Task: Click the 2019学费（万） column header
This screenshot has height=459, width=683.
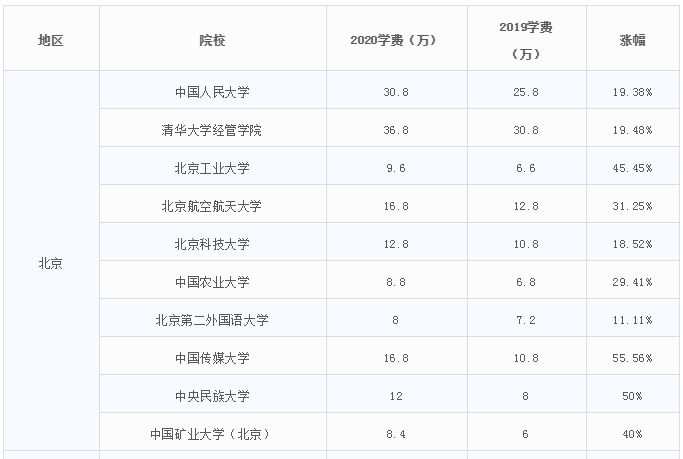Action: pyautogui.click(x=526, y=40)
